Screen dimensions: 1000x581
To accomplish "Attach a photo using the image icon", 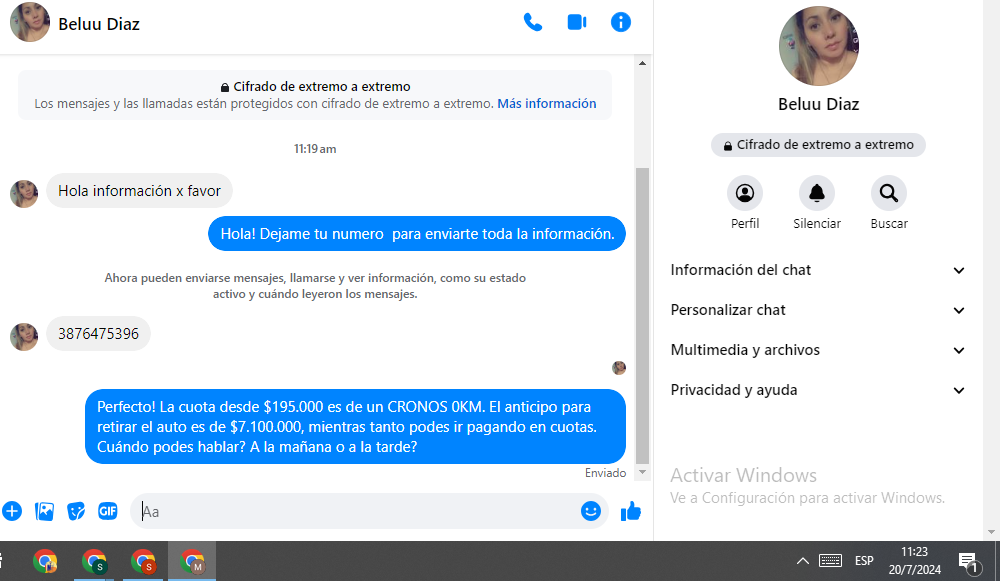I will (44, 511).
